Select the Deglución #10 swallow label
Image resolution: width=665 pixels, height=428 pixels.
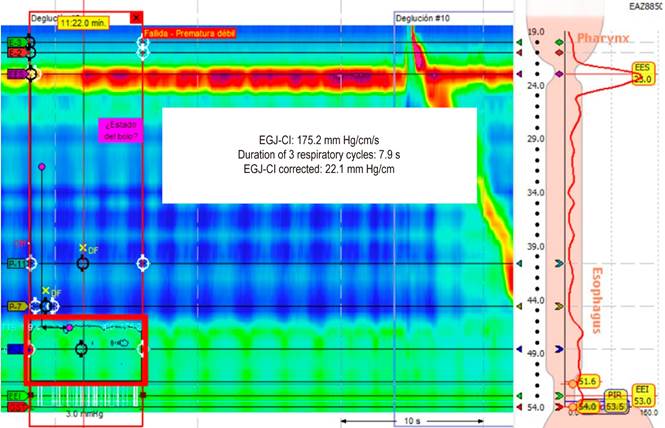coord(424,18)
